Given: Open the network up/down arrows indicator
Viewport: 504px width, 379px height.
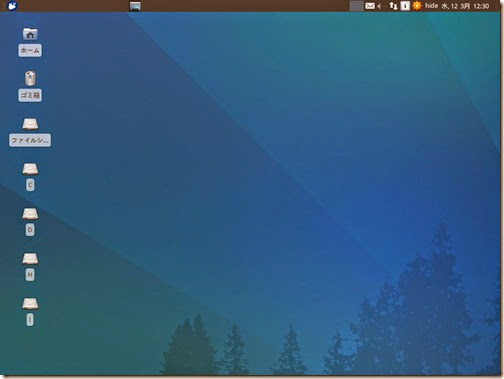Looking at the screenshot, I should pyautogui.click(x=393, y=6).
